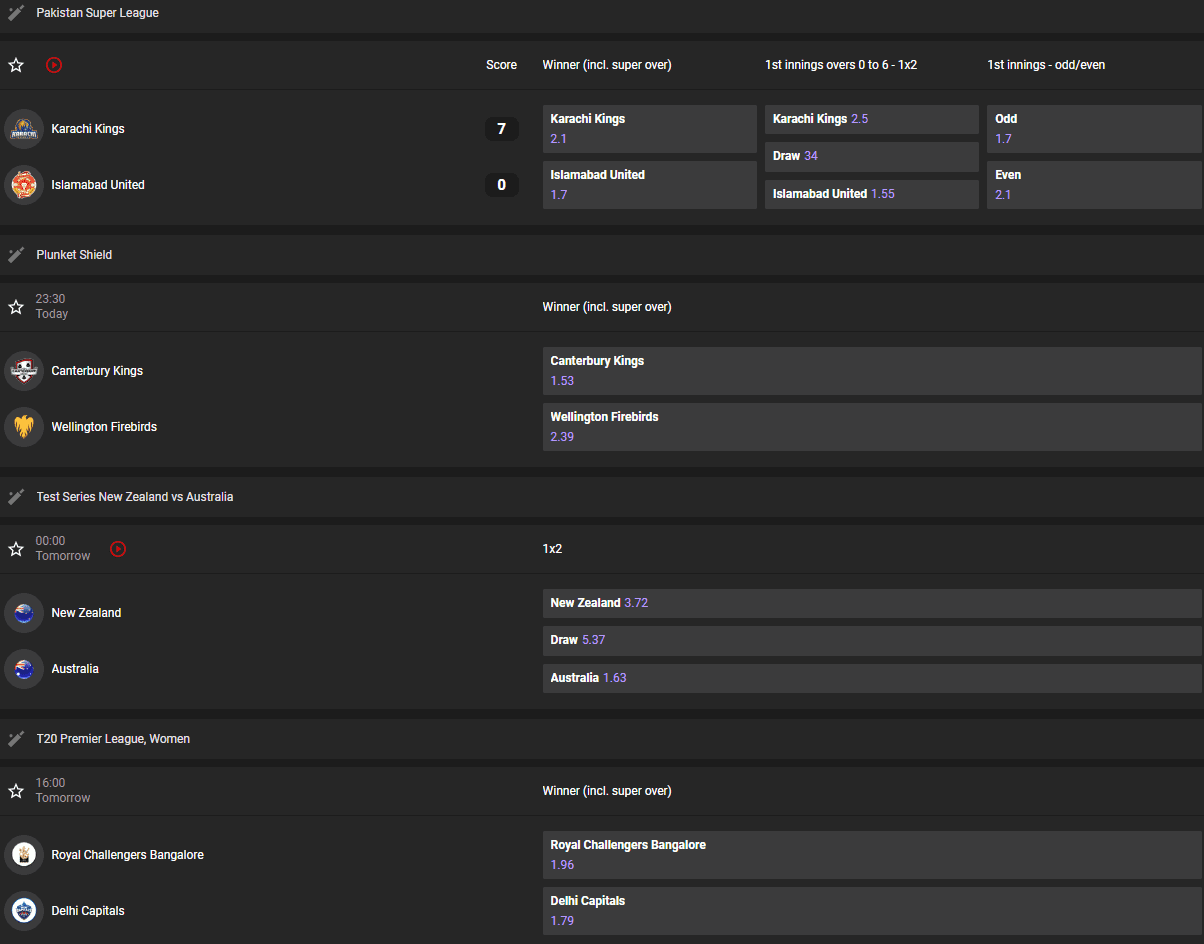The width and height of the screenshot is (1204, 944).
Task: Click cricket icon beside Test Series heading
Action: click(x=16, y=497)
